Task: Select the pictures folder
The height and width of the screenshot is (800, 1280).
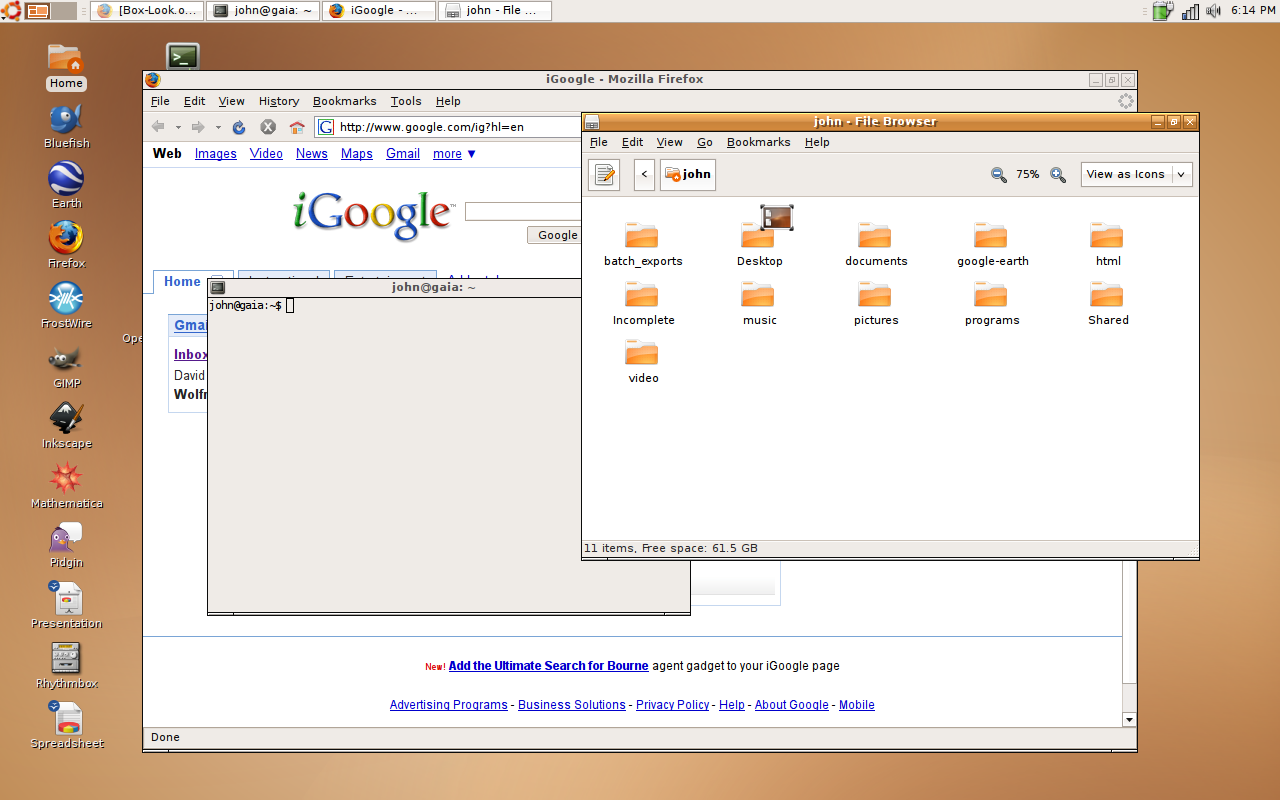Action: [876, 304]
